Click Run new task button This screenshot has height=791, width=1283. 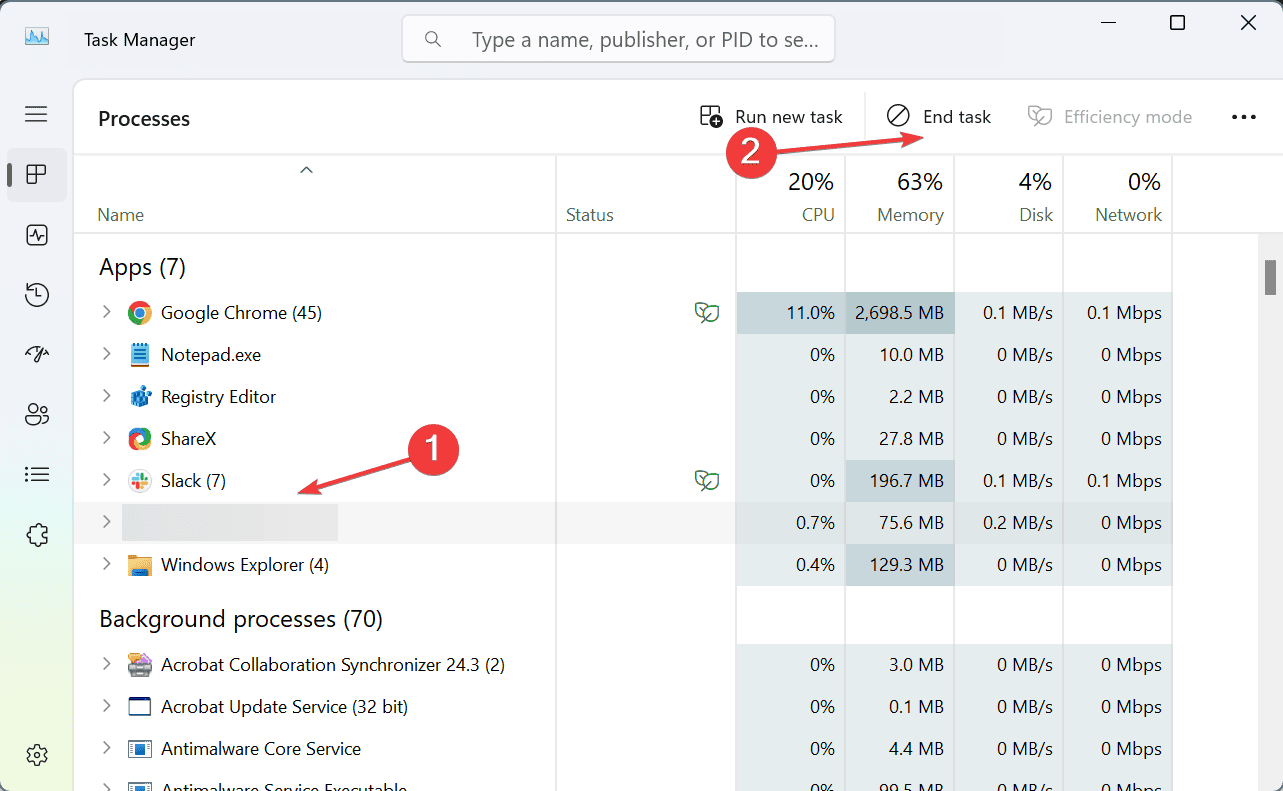point(771,117)
